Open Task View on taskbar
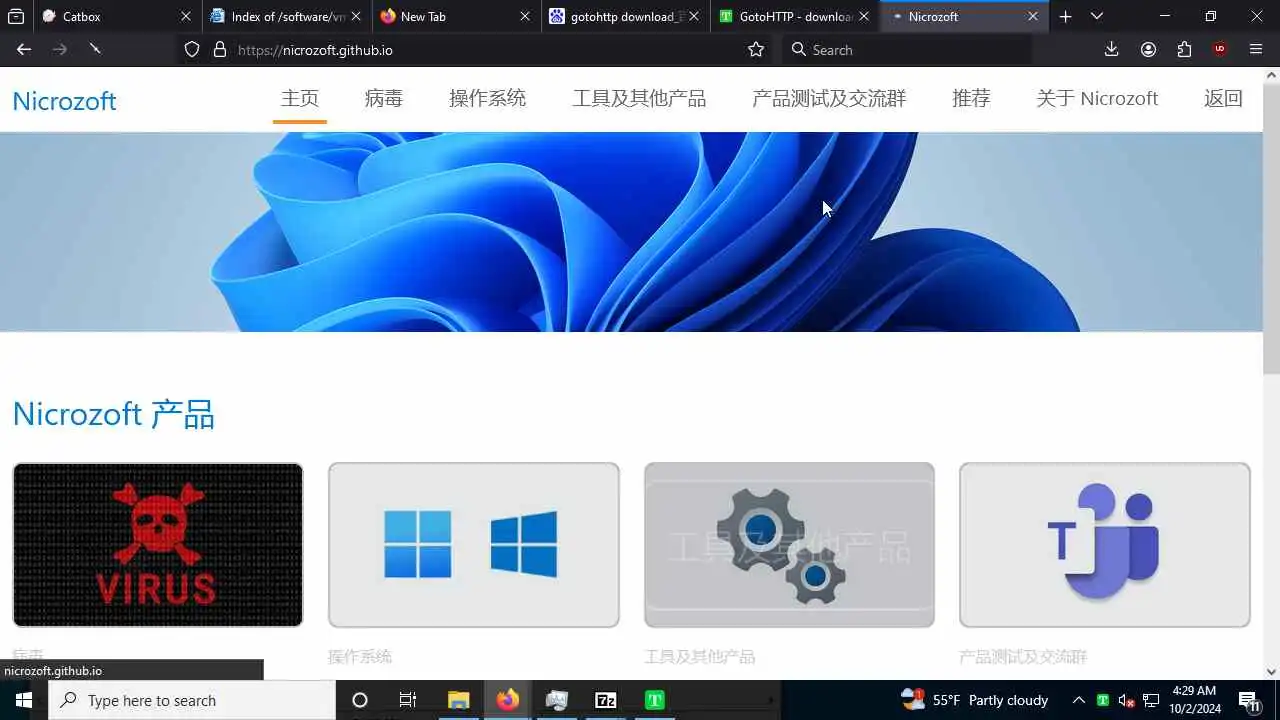 pyautogui.click(x=408, y=700)
